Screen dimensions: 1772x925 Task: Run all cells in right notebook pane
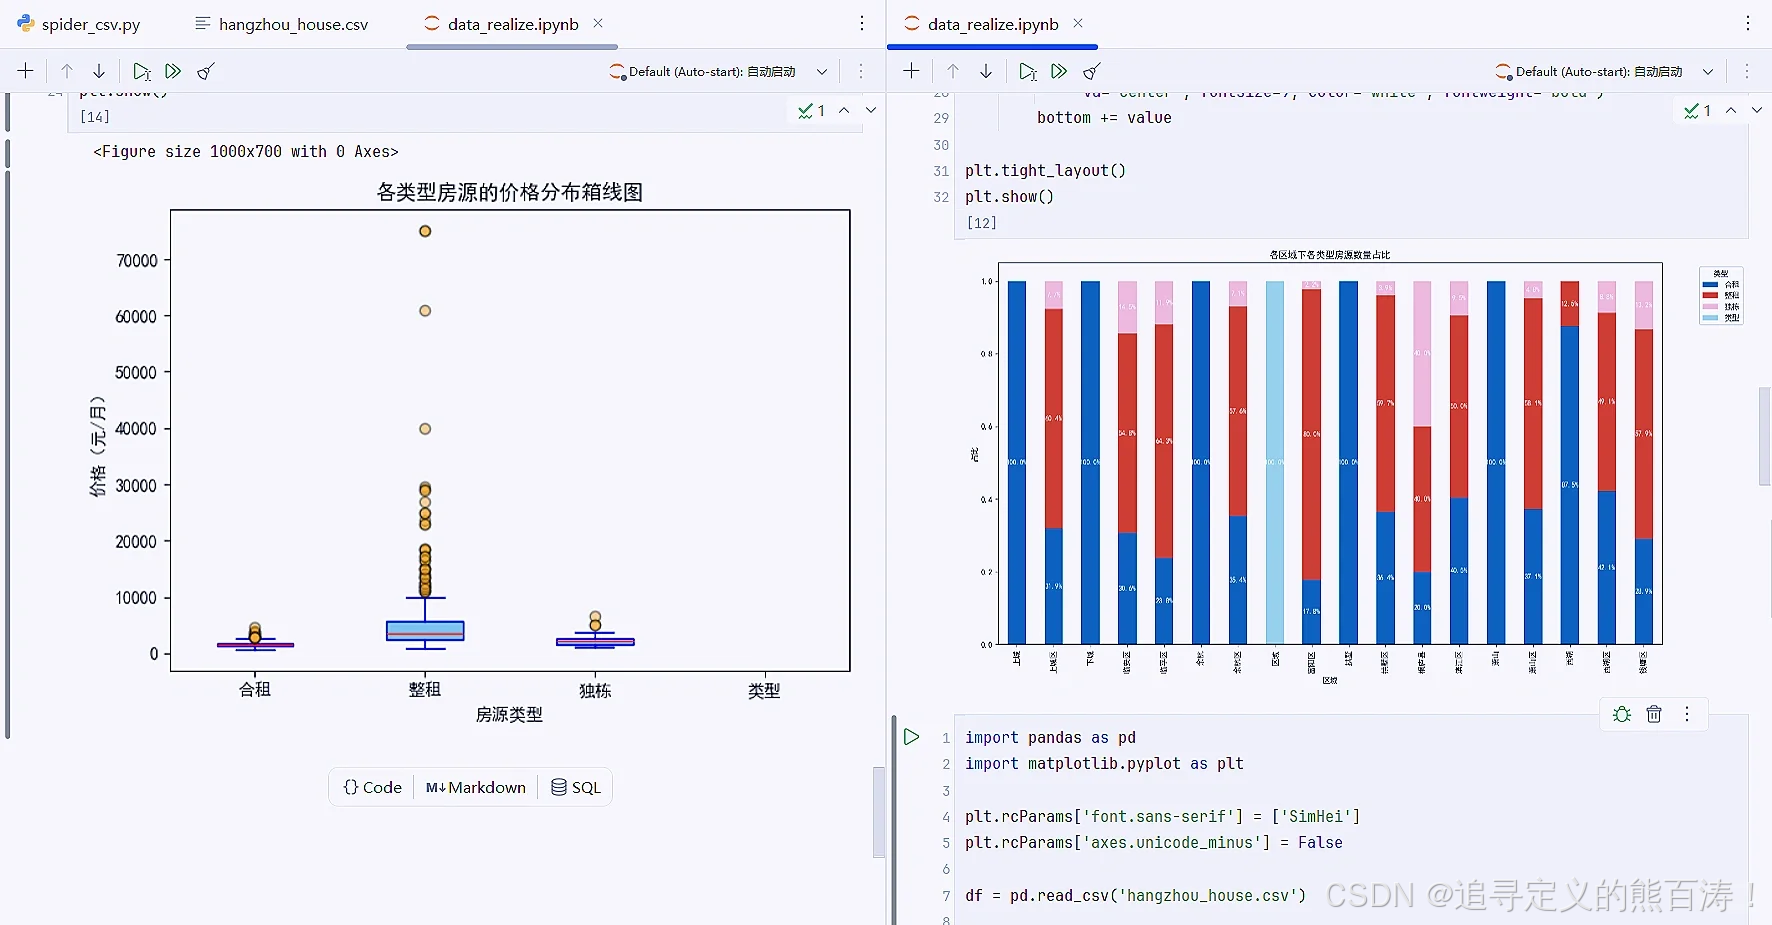(x=1059, y=71)
